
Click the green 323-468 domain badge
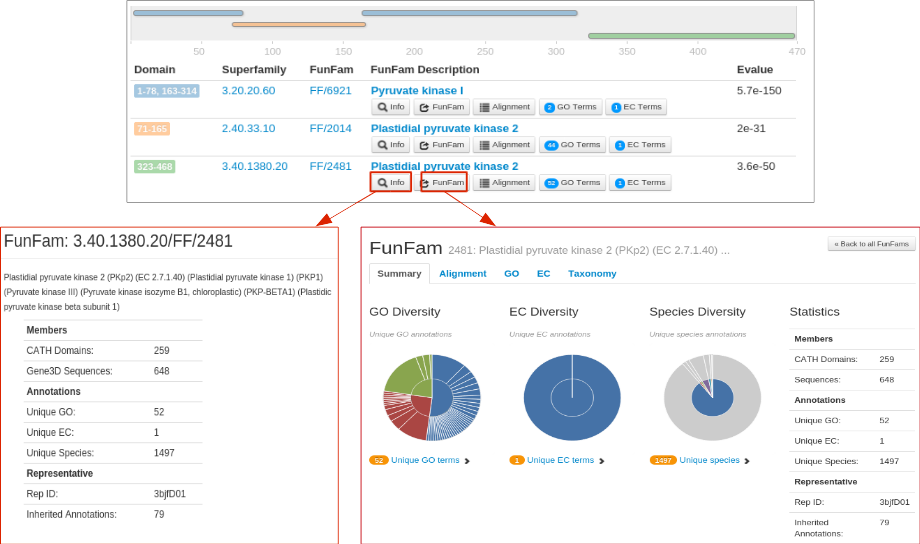(x=154, y=167)
